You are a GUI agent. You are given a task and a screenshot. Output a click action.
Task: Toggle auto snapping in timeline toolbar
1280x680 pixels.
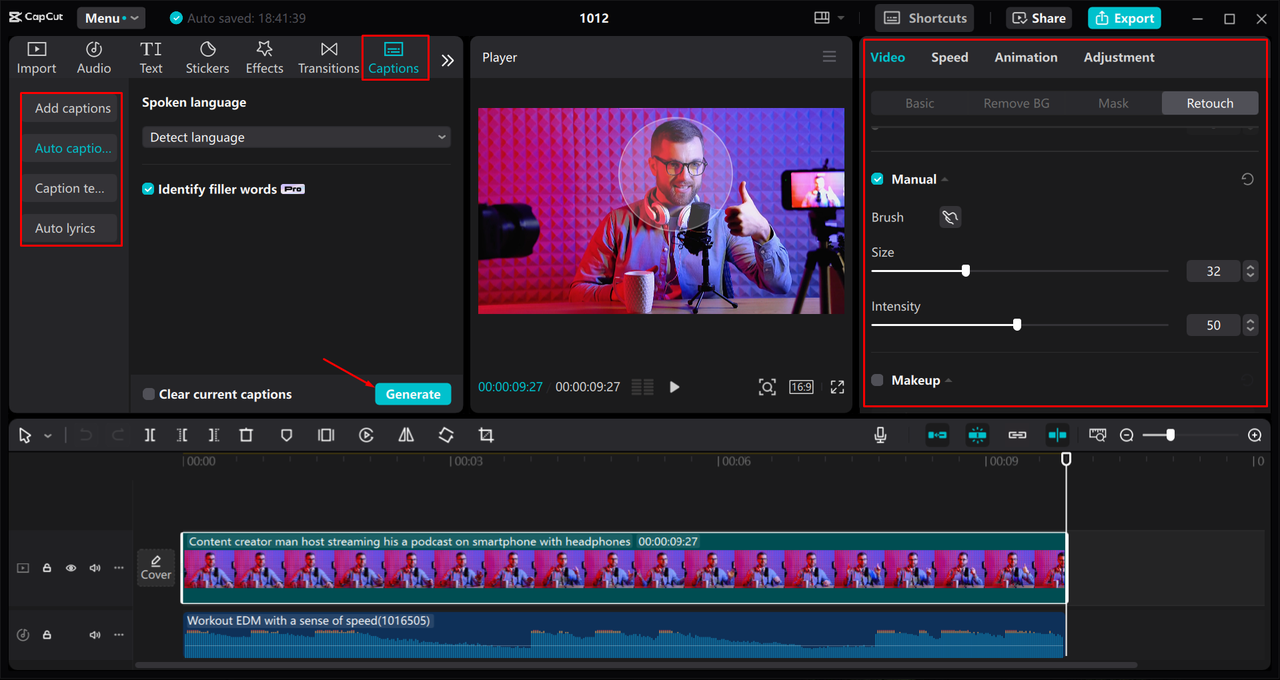point(977,435)
